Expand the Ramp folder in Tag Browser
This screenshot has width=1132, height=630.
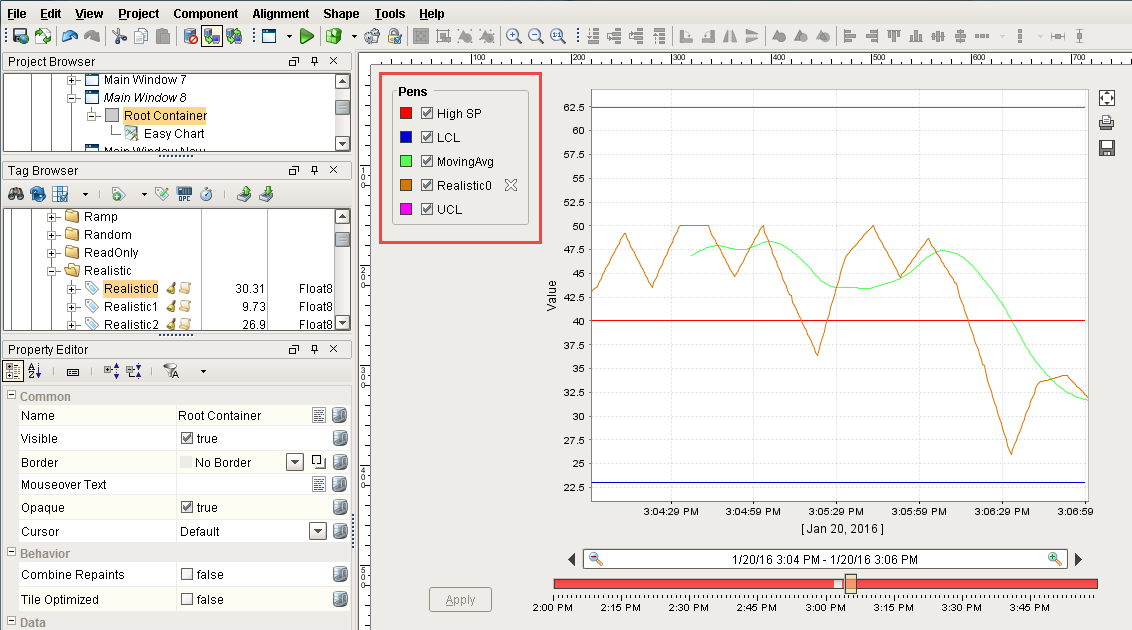[x=52, y=217]
